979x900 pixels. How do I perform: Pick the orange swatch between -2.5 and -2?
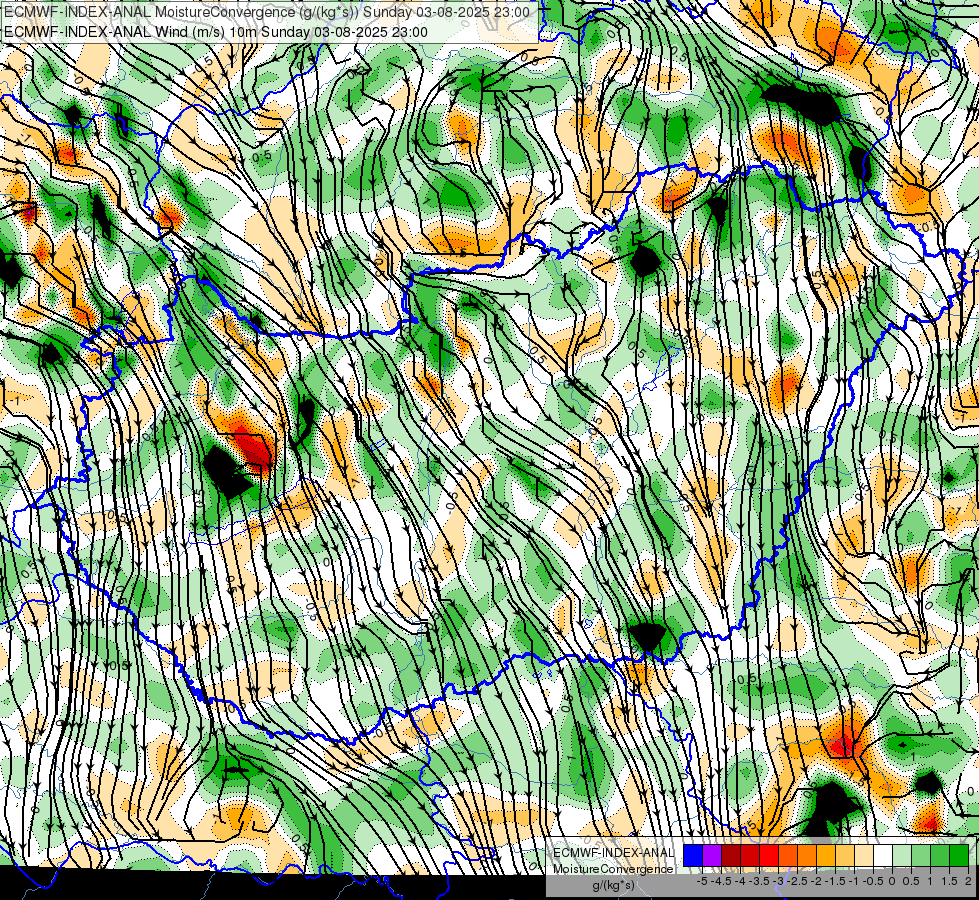pyautogui.click(x=807, y=855)
